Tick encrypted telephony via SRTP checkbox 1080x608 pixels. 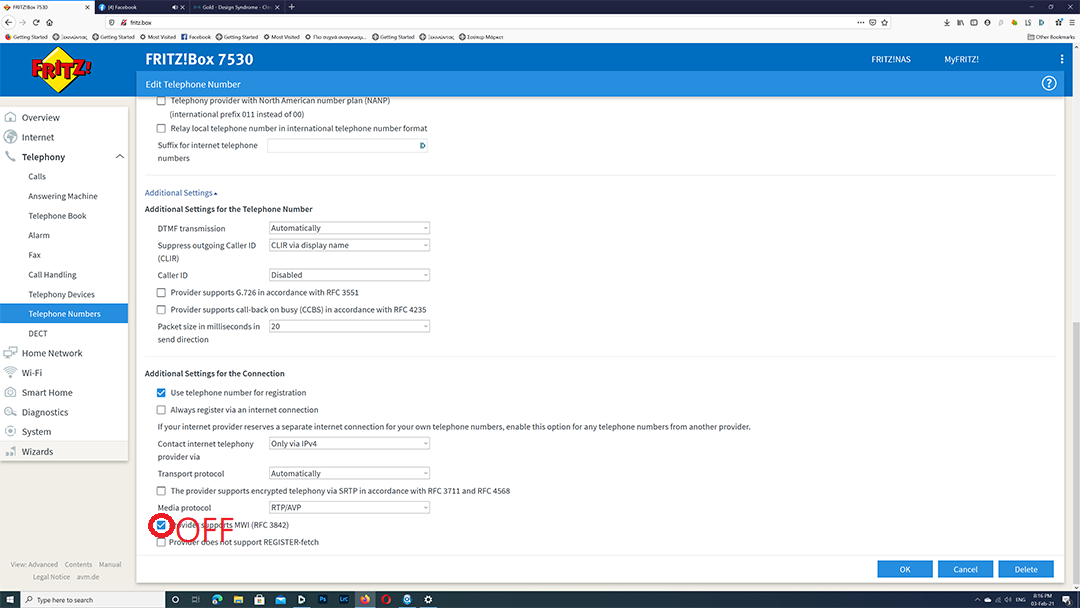coord(161,491)
